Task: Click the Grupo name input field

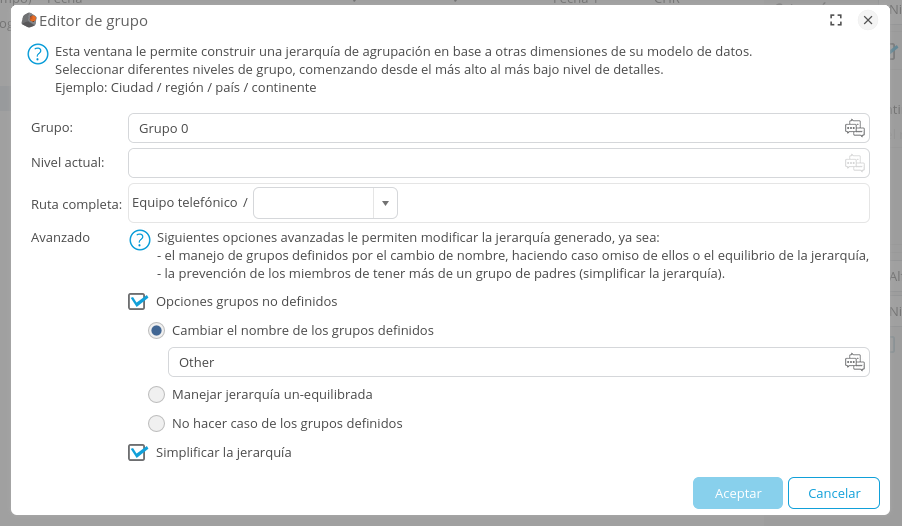Action: (x=480, y=128)
